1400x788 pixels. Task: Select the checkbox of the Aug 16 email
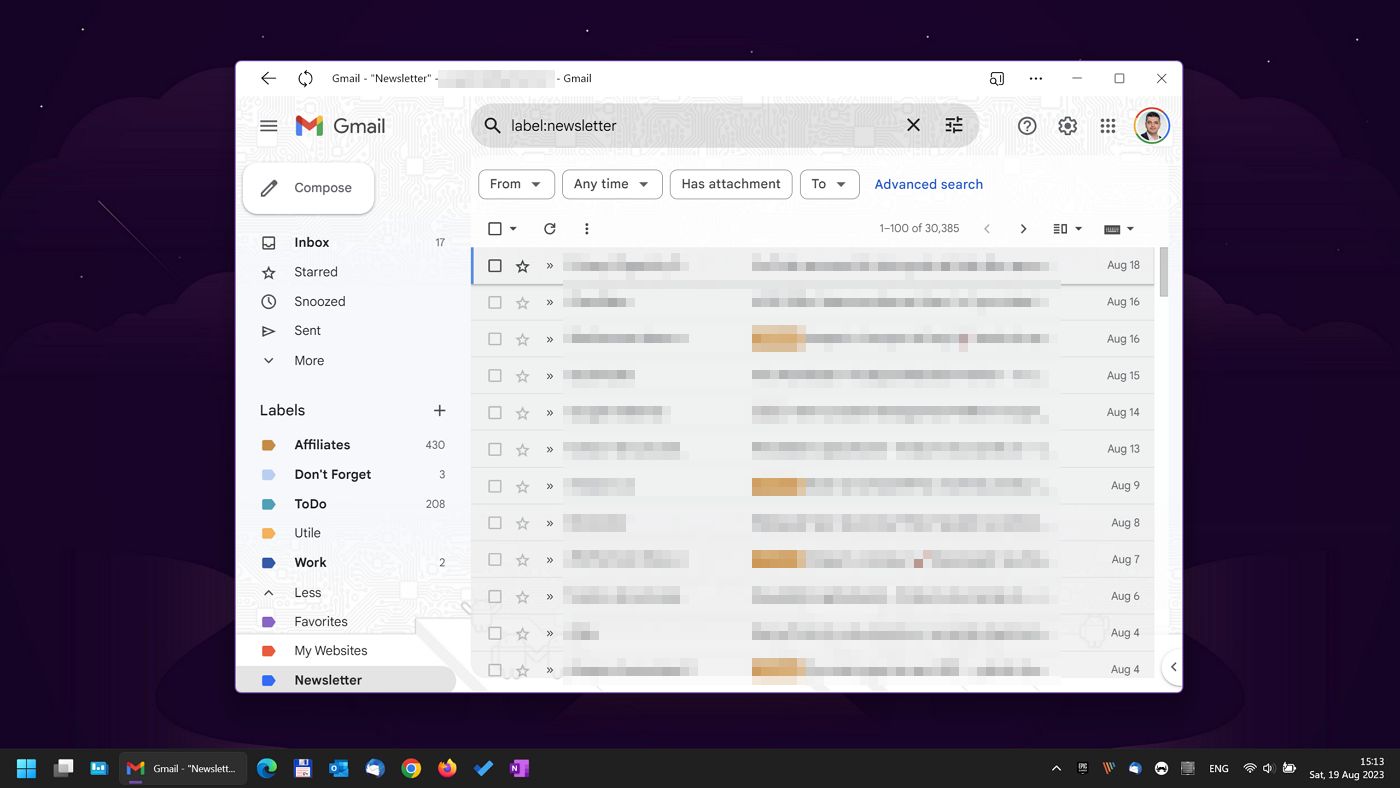[494, 301]
